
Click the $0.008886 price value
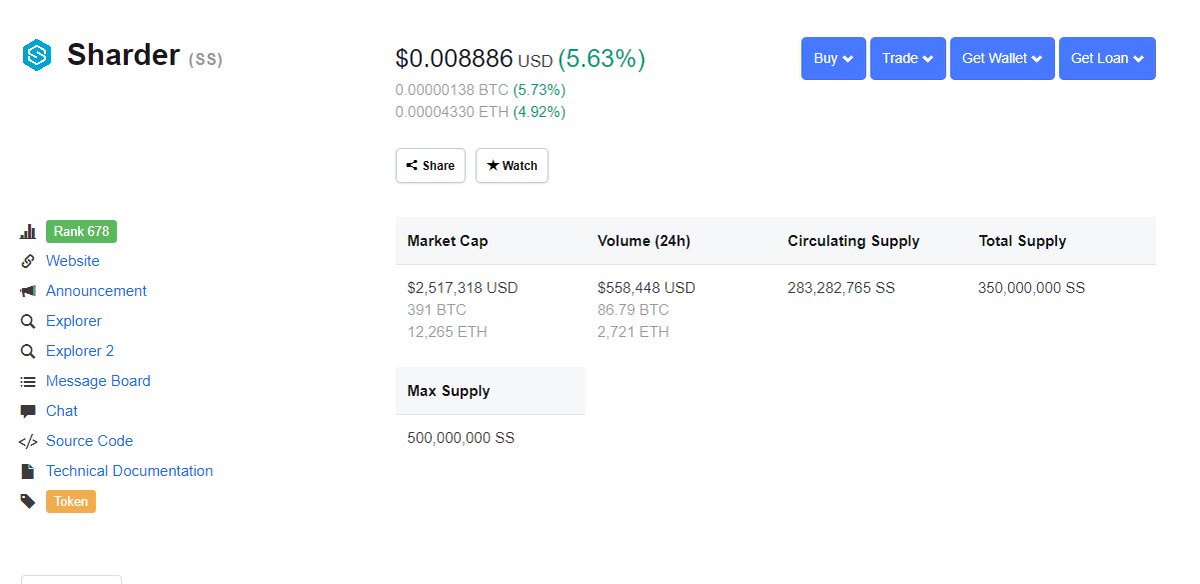point(454,59)
